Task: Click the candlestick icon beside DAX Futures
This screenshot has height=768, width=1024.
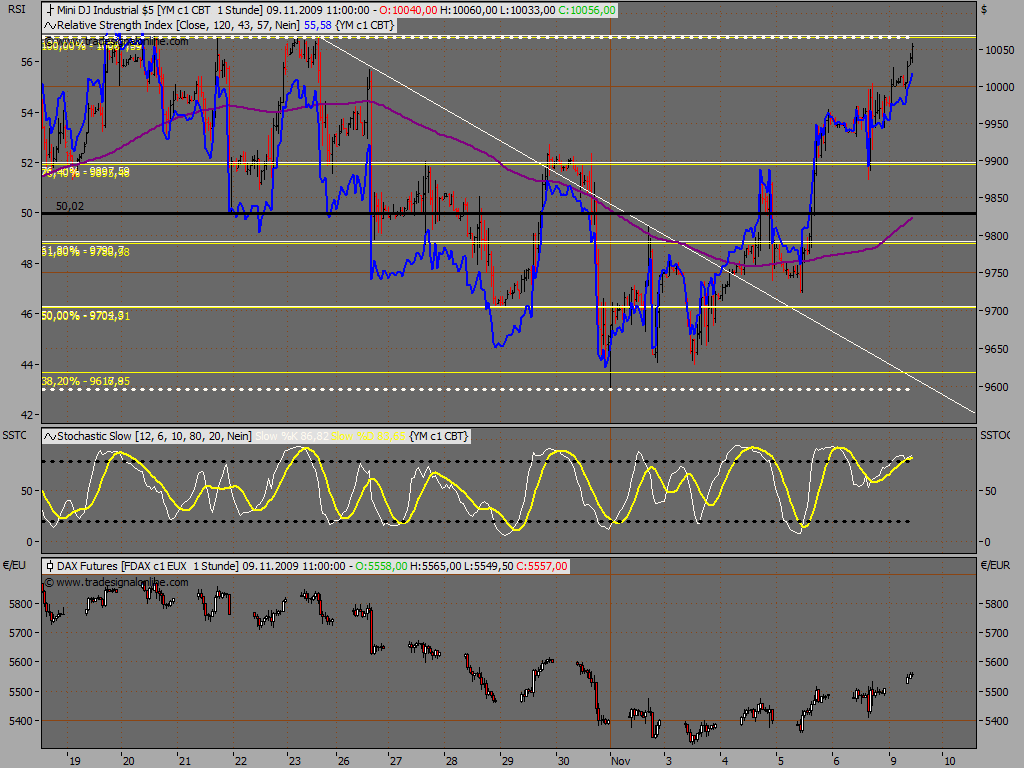Action: pyautogui.click(x=50, y=566)
